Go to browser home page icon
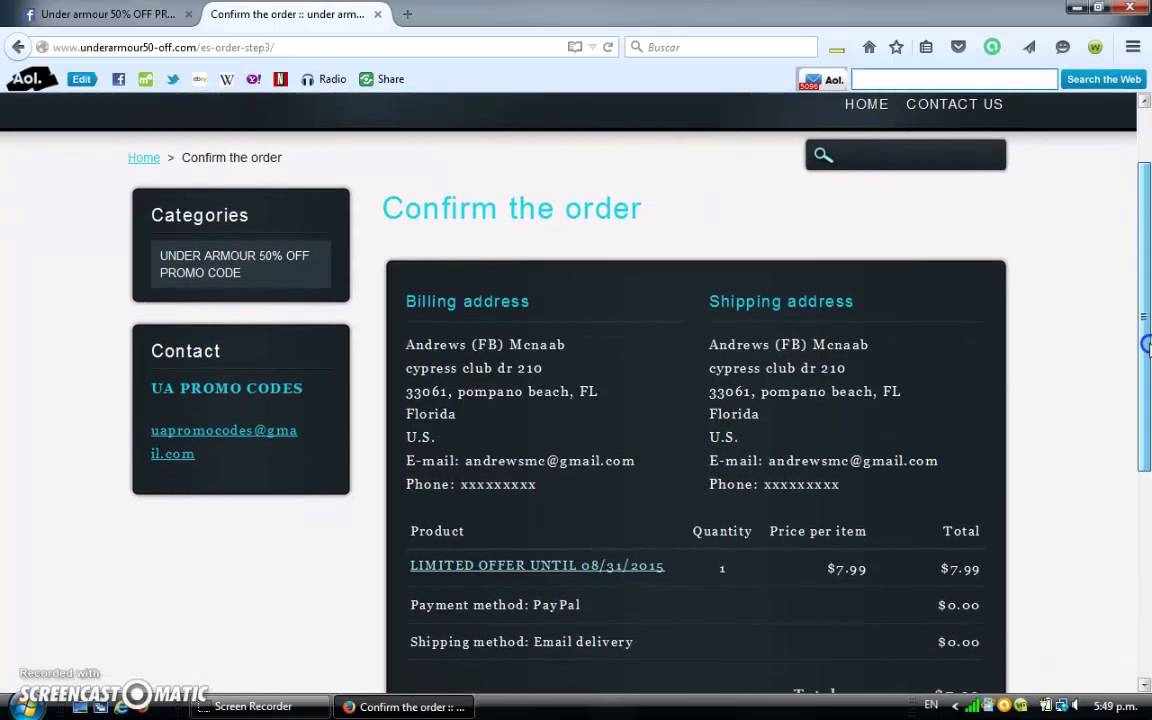This screenshot has height=720, width=1152. point(869,47)
